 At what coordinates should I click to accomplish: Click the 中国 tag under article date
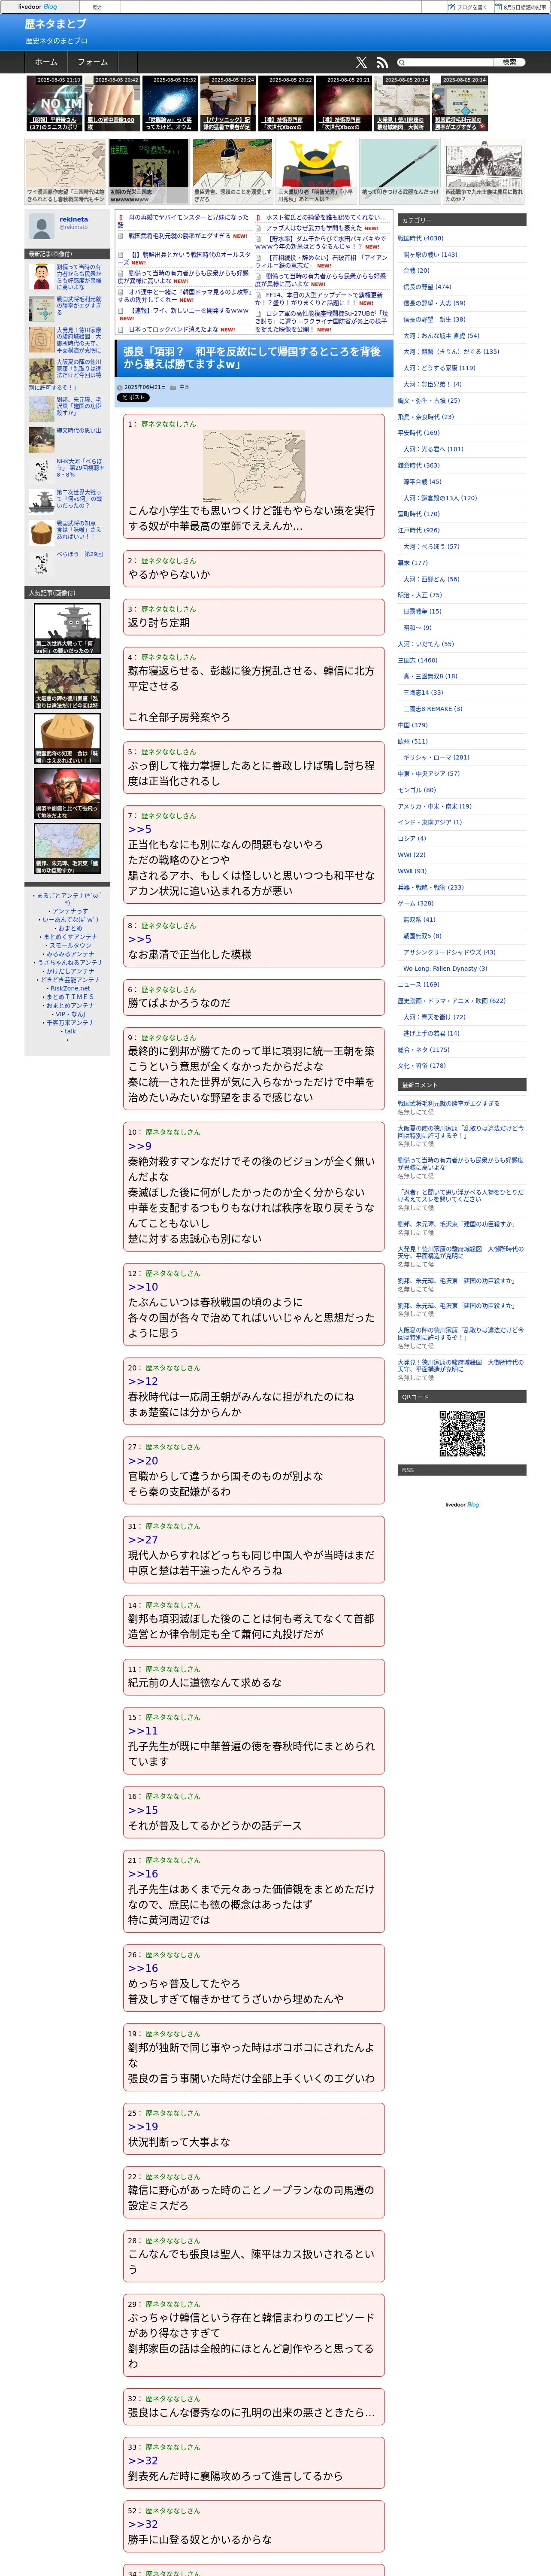pos(184,386)
